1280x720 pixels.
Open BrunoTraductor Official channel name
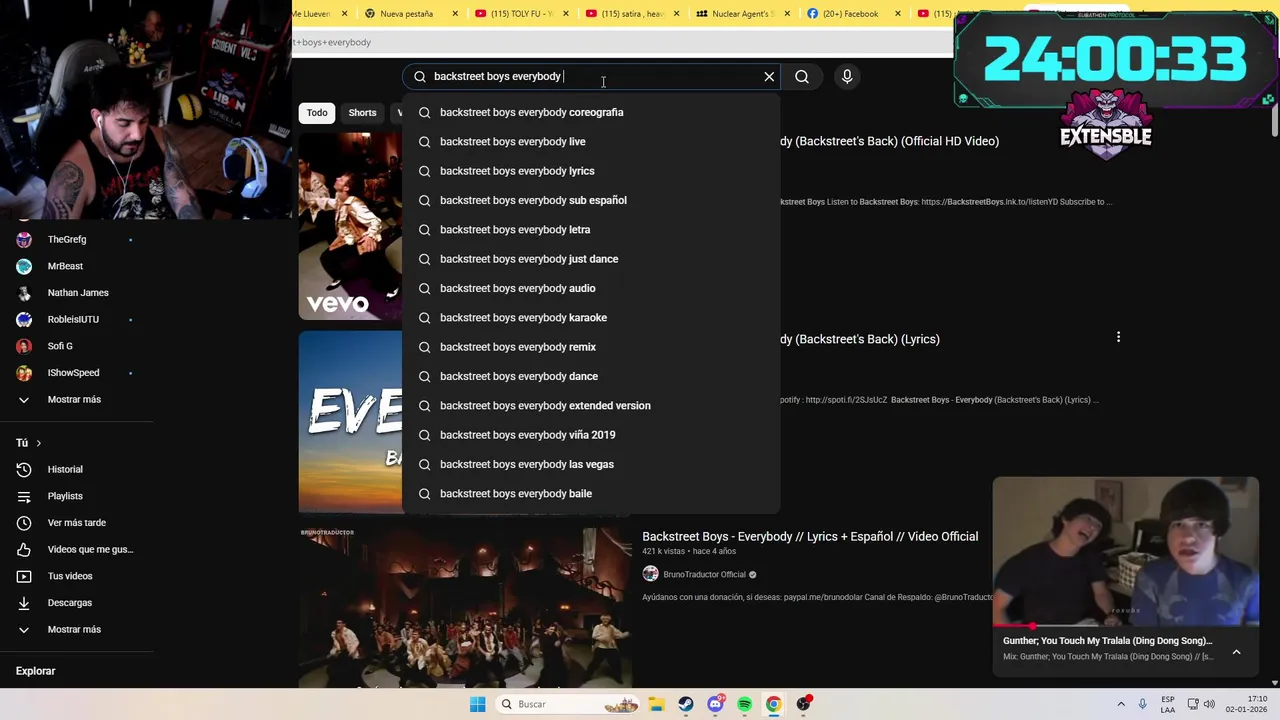[x=704, y=575]
